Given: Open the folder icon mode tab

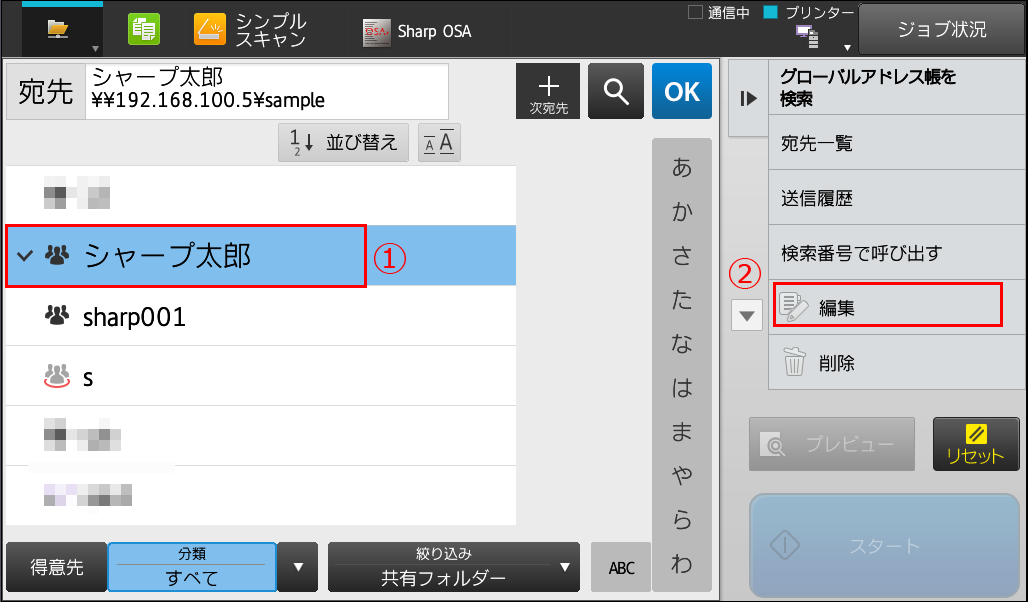Looking at the screenshot, I should (x=61, y=30).
